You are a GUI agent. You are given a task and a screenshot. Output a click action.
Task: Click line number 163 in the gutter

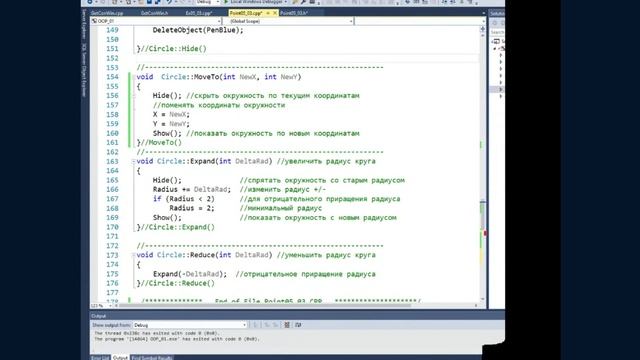pyautogui.click(x=112, y=162)
